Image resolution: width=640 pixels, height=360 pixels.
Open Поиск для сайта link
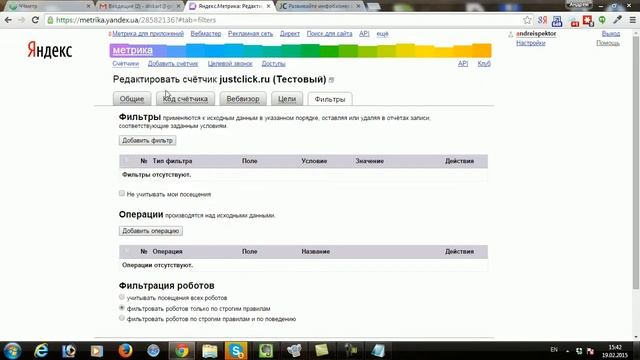[329, 34]
